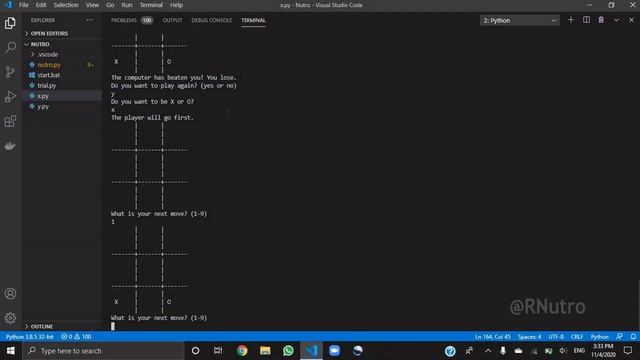Open the Windows action center icon
Image resolution: width=640 pixels, height=360 pixels.
[628, 351]
